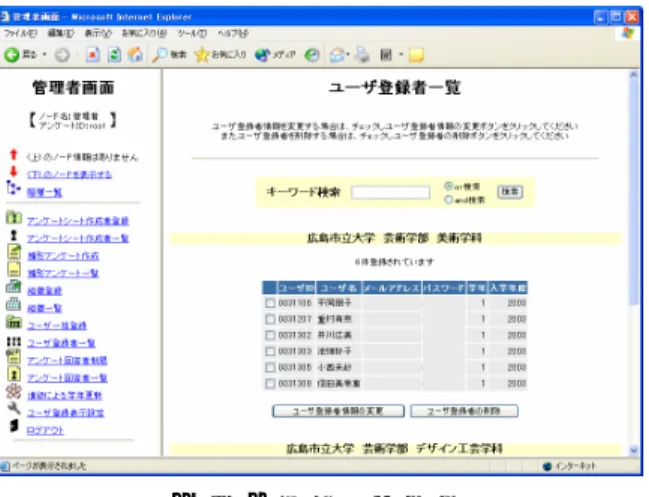Open the 組織一覧 link in sidebar

coord(45,308)
